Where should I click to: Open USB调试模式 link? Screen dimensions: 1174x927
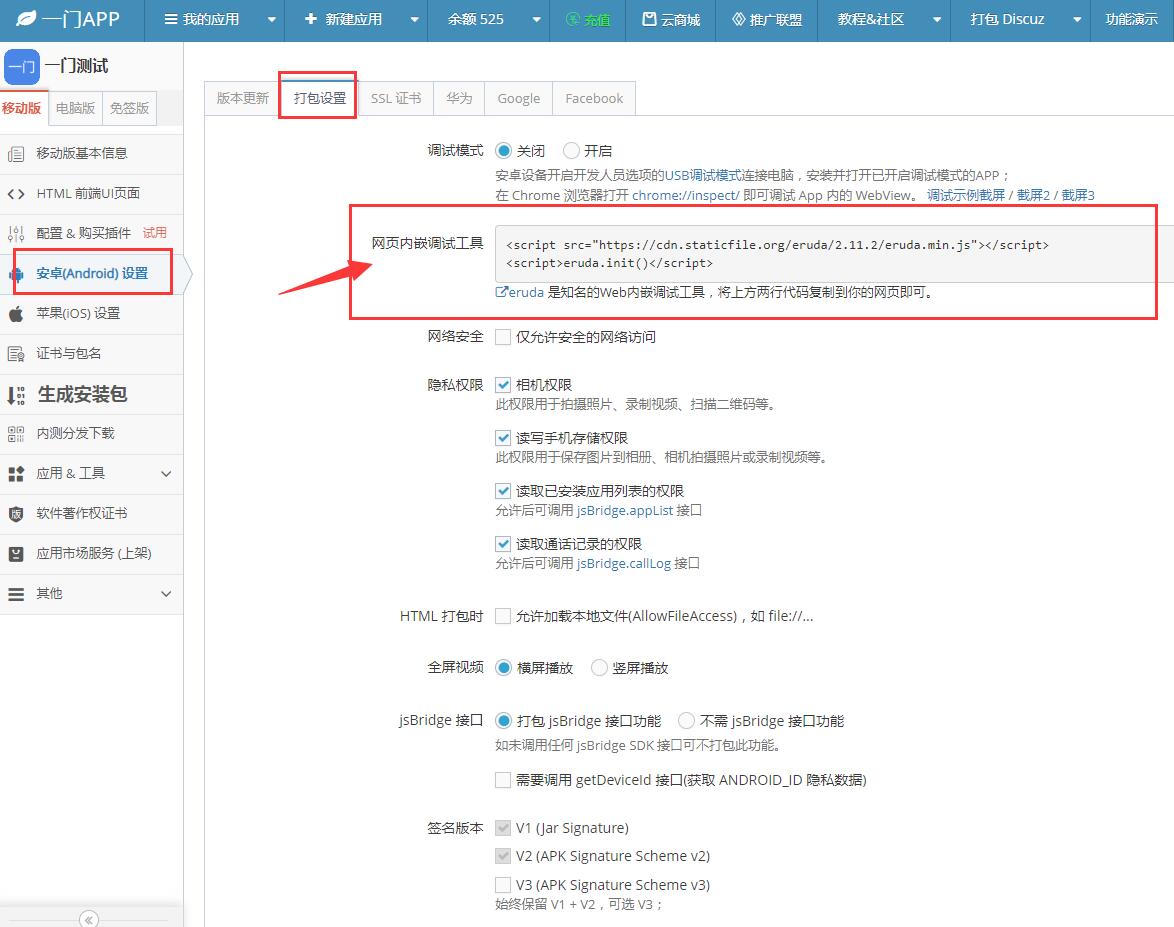[703, 175]
